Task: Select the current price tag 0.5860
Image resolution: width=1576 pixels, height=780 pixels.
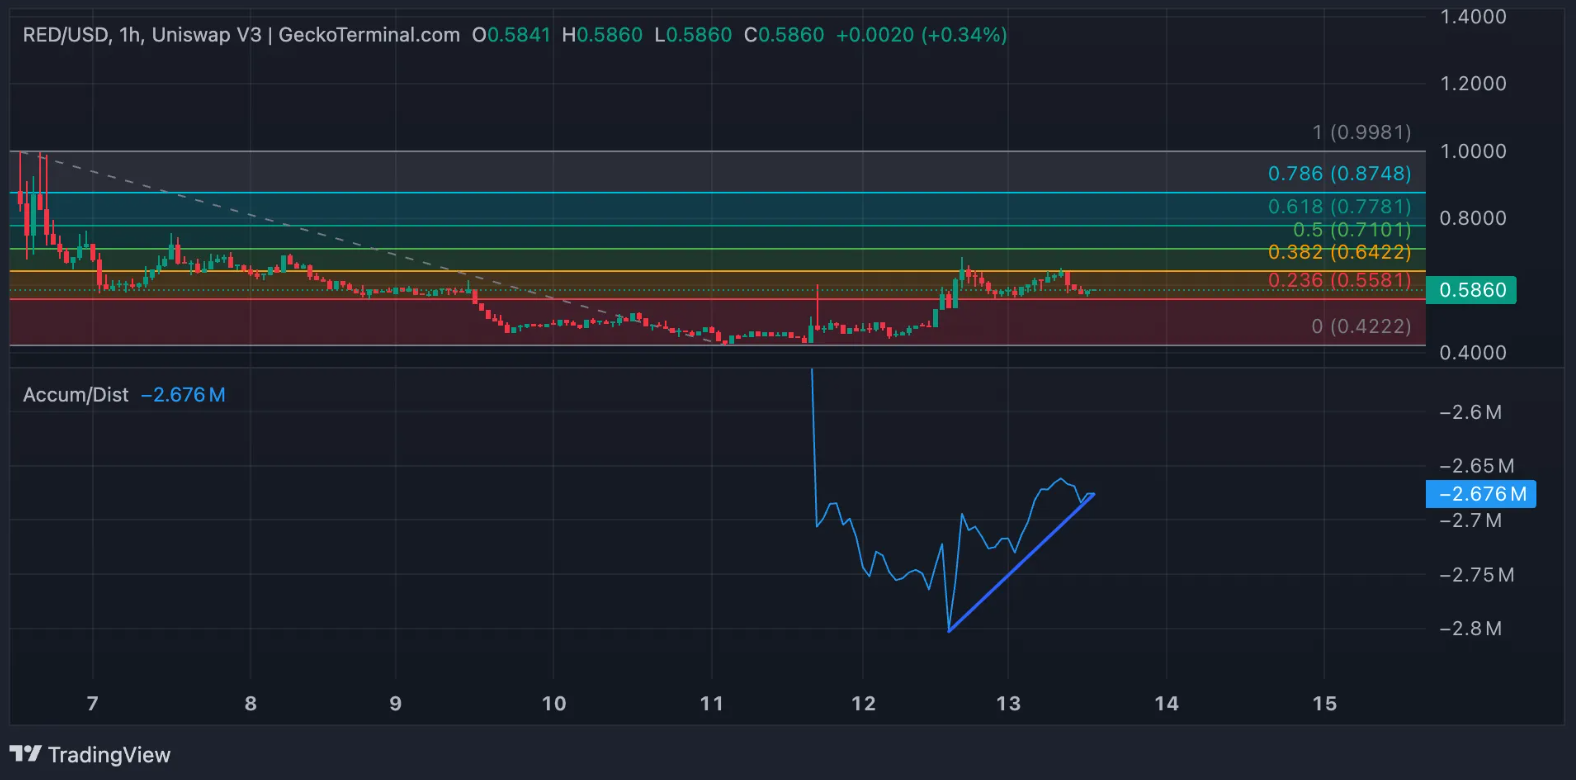Action: (x=1471, y=290)
